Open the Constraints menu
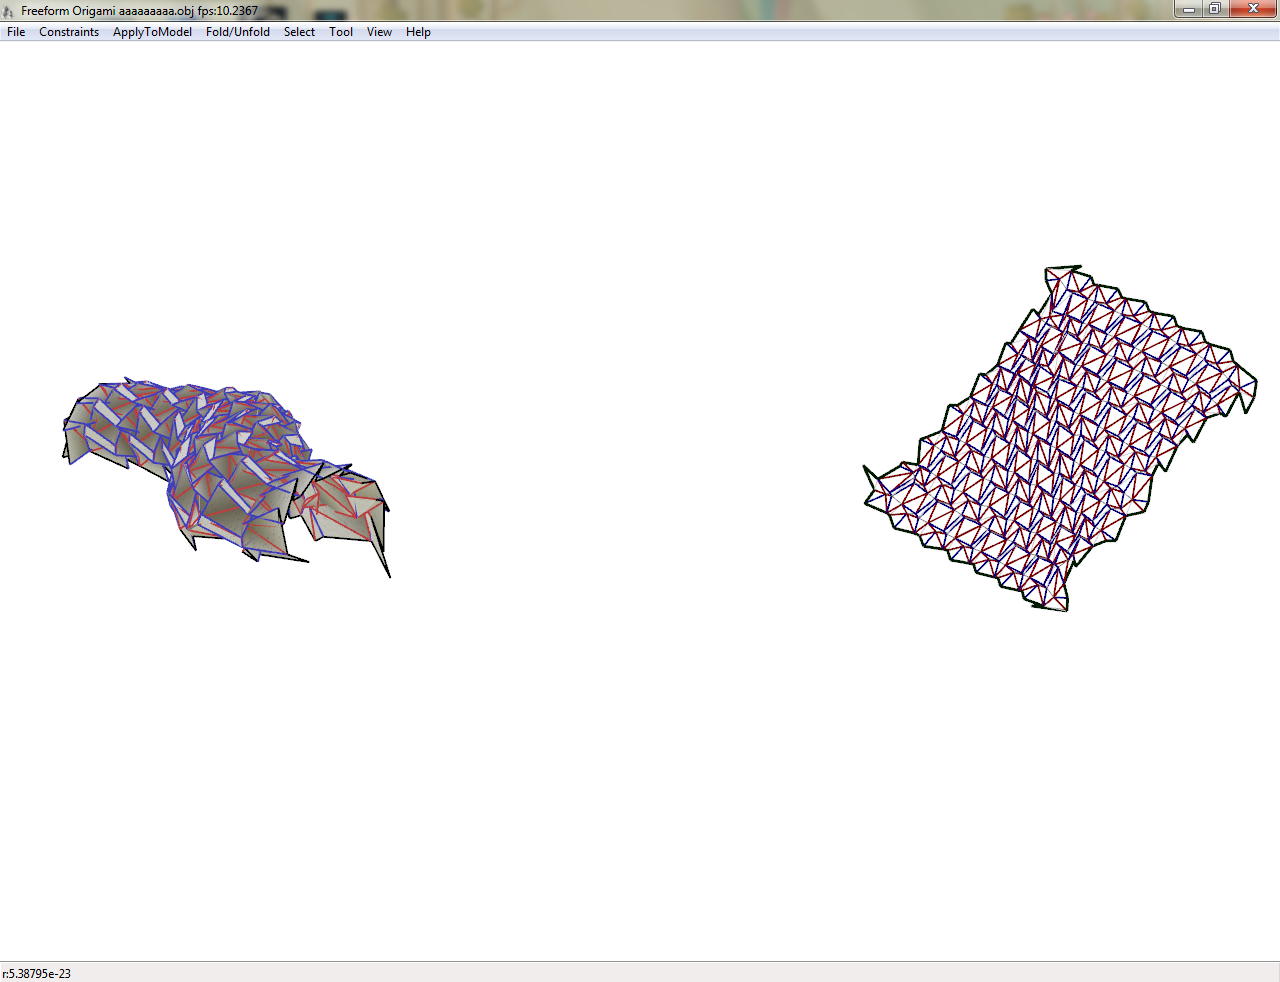 69,32
